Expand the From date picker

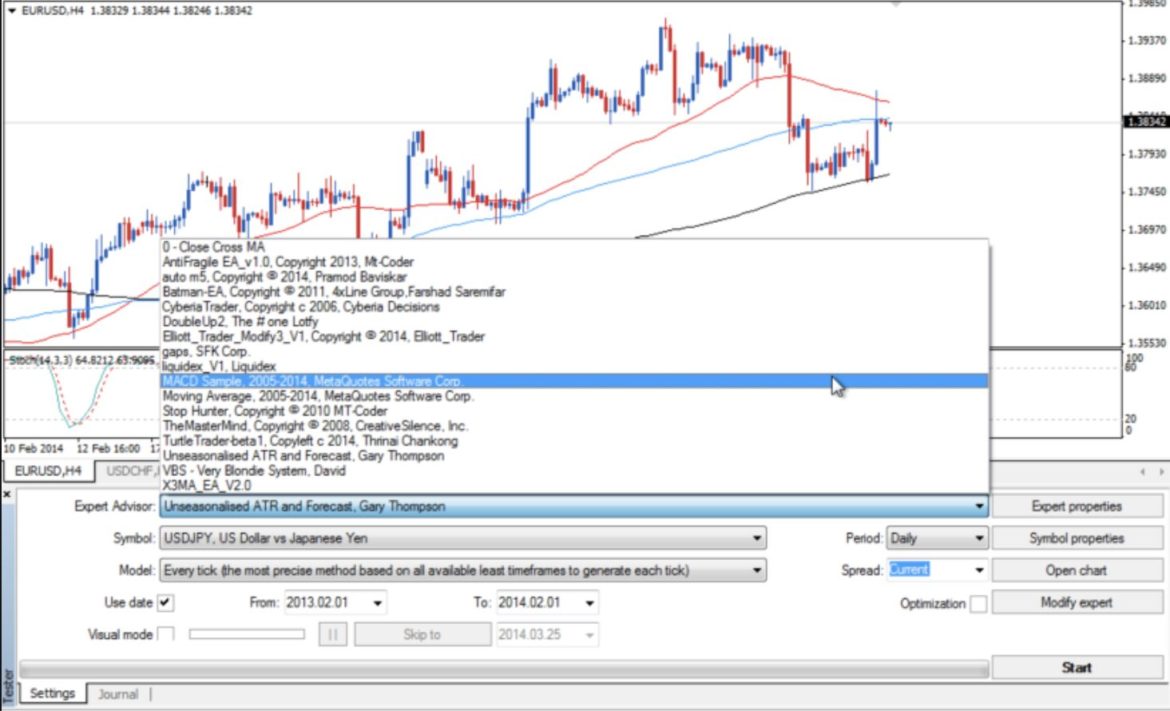click(x=377, y=602)
